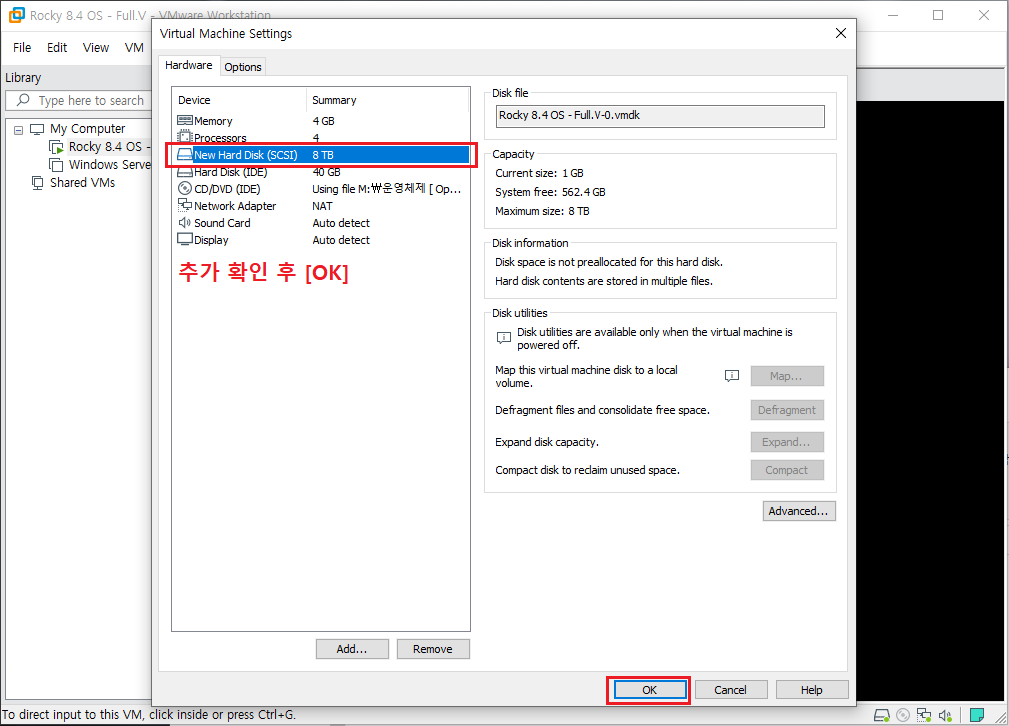Select Display Auto detect summary

pyautogui.click(x=341, y=240)
